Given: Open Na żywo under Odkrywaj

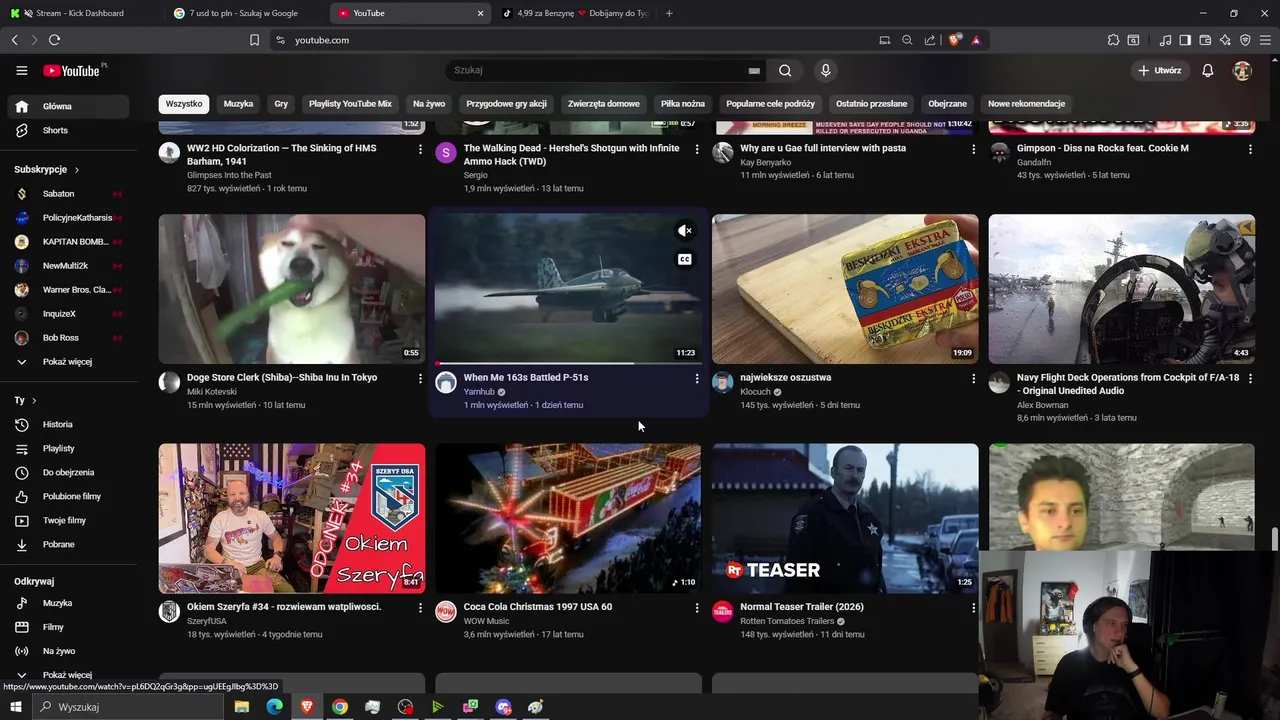Looking at the screenshot, I should pos(68,651).
